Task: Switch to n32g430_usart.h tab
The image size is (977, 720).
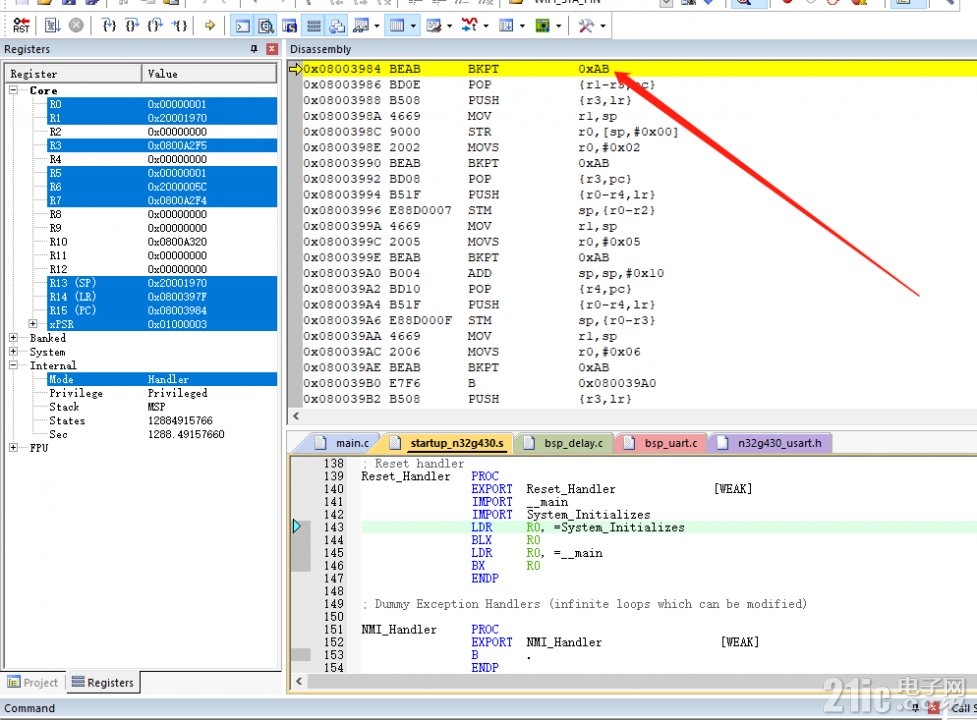Action: click(x=771, y=443)
